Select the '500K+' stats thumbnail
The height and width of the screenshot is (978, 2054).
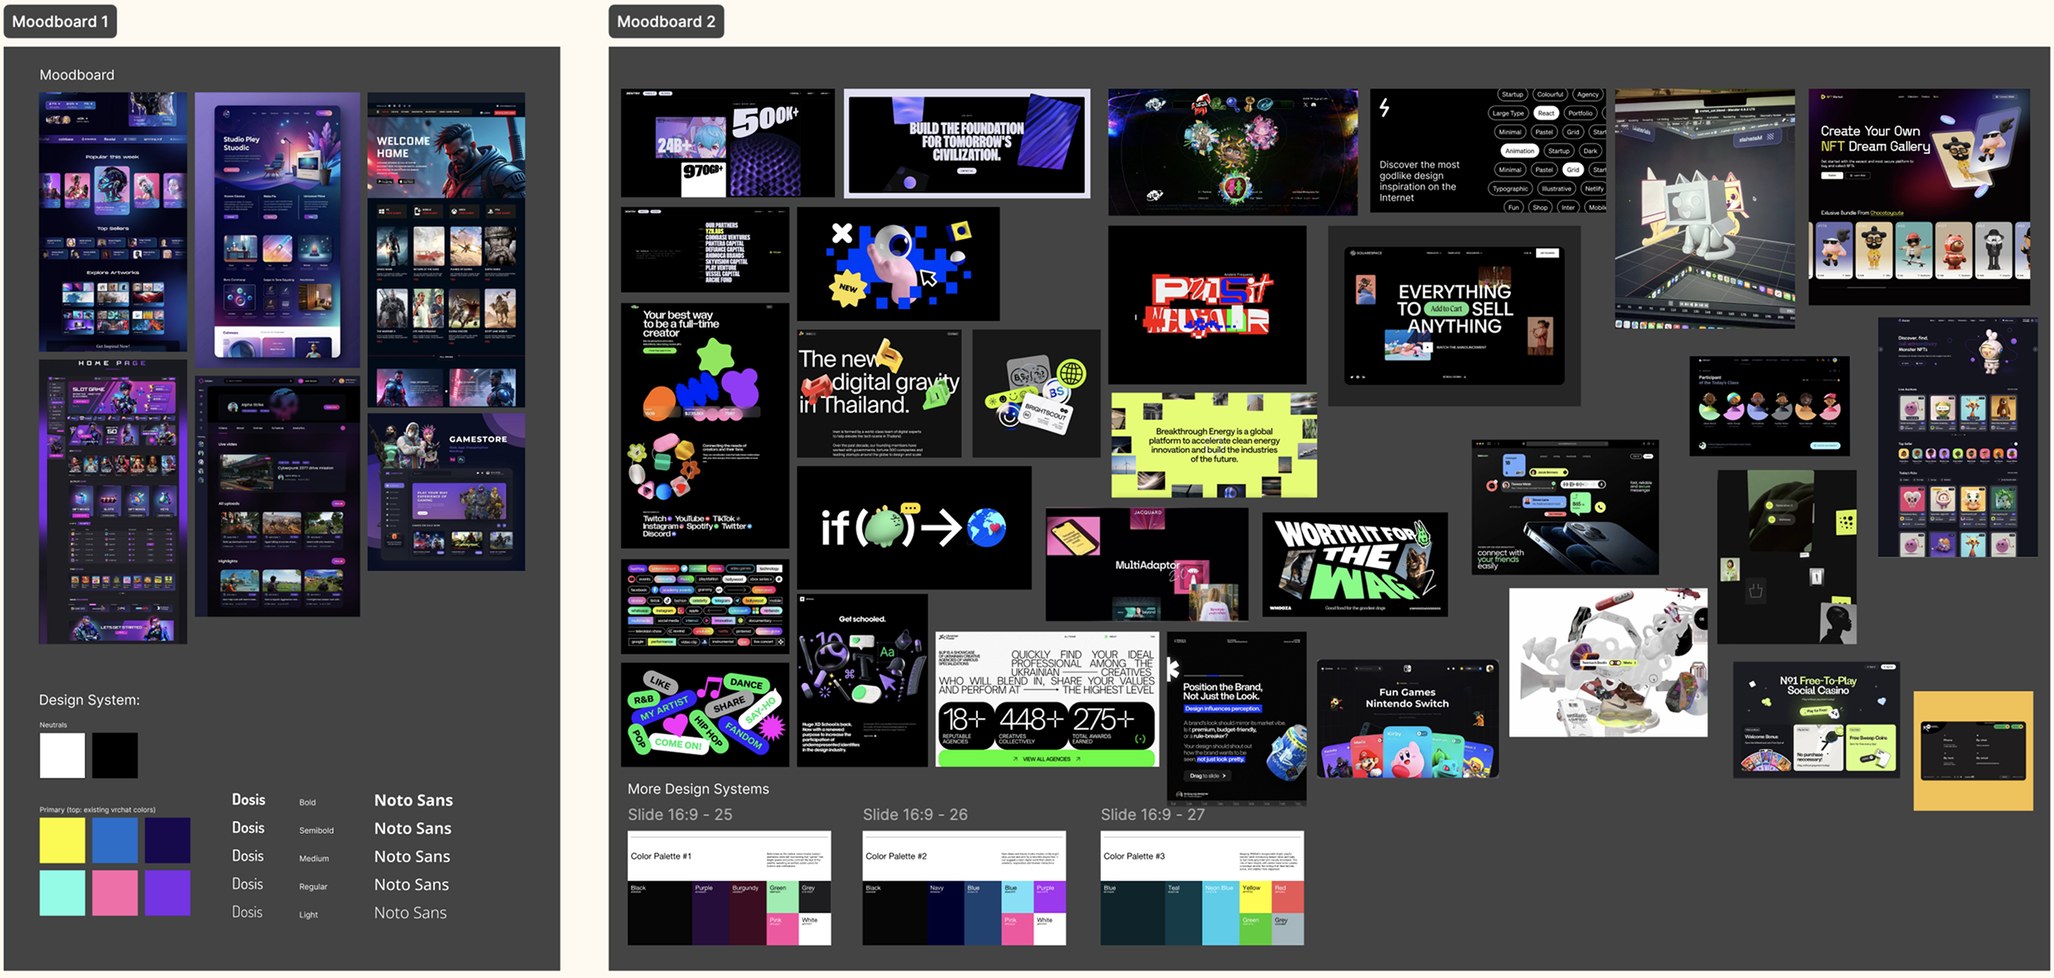[727, 143]
